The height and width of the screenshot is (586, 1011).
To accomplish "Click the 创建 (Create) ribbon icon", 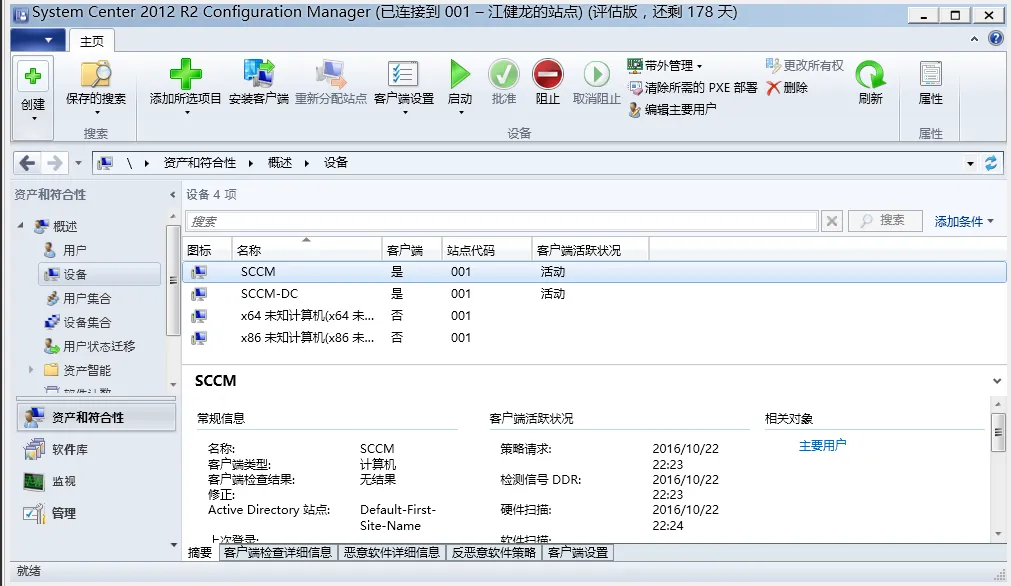I will [33, 77].
